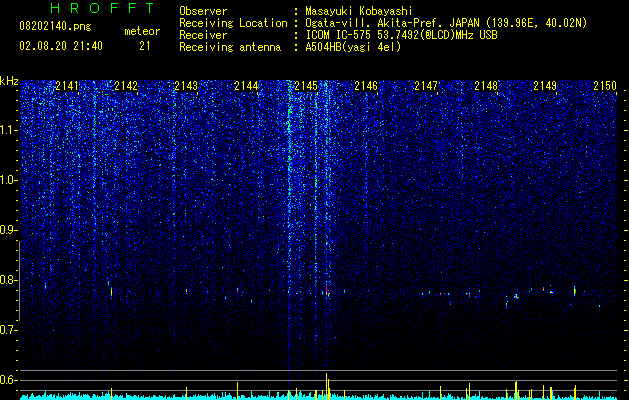Click the 2146 time marker
The height and width of the screenshot is (400, 629).
(x=366, y=86)
